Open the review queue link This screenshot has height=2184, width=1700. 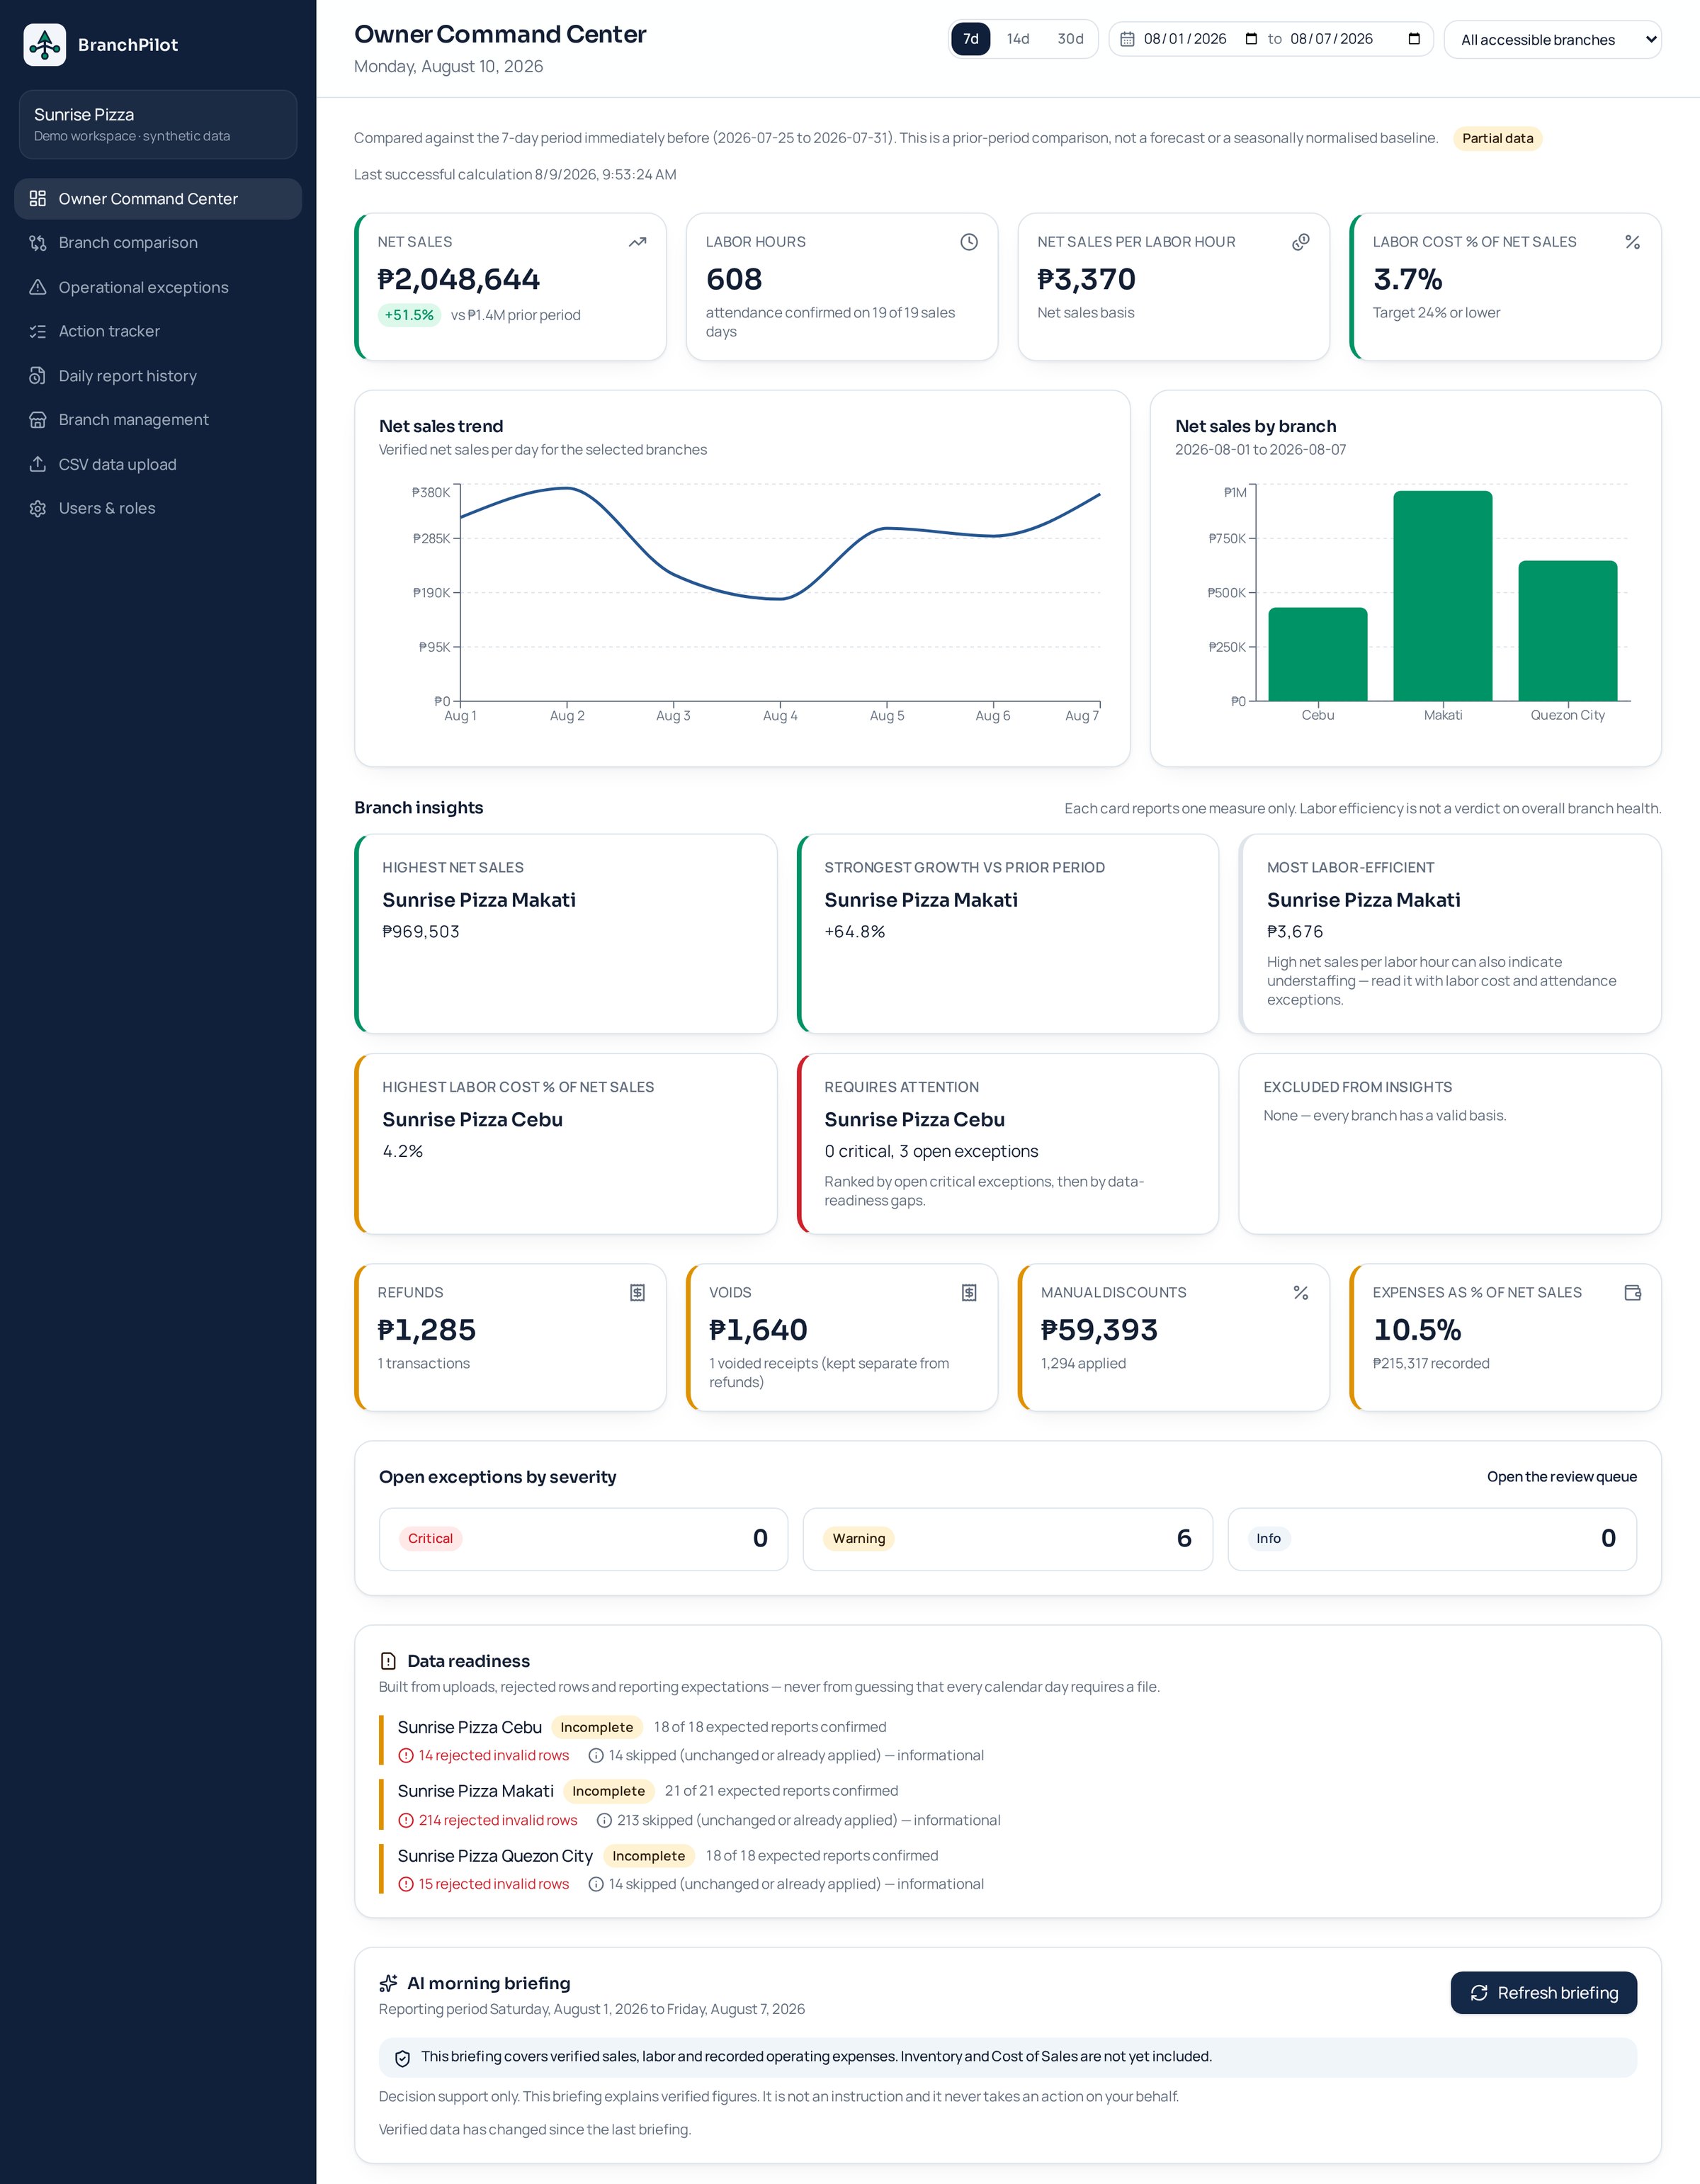(1561, 1477)
